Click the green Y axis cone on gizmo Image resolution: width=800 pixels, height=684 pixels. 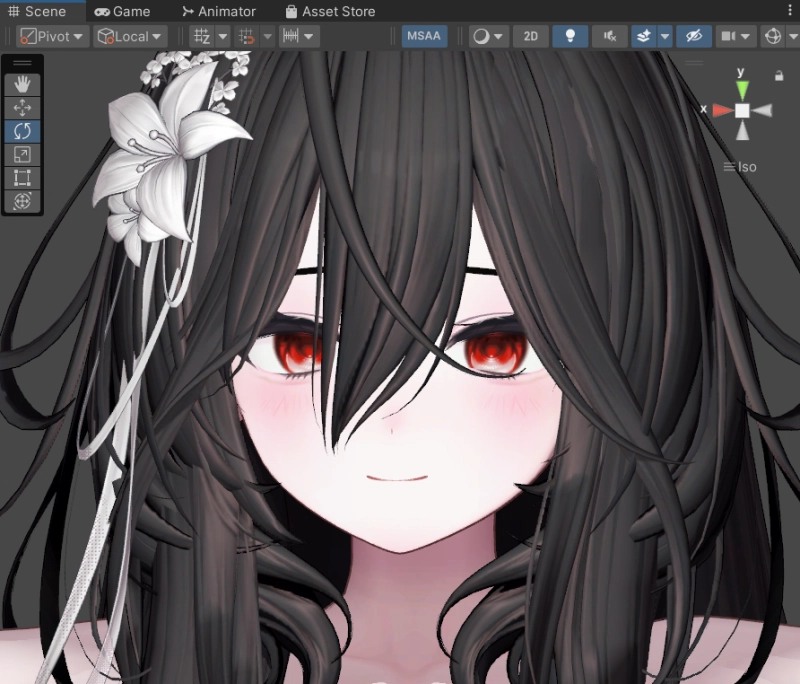(742, 91)
